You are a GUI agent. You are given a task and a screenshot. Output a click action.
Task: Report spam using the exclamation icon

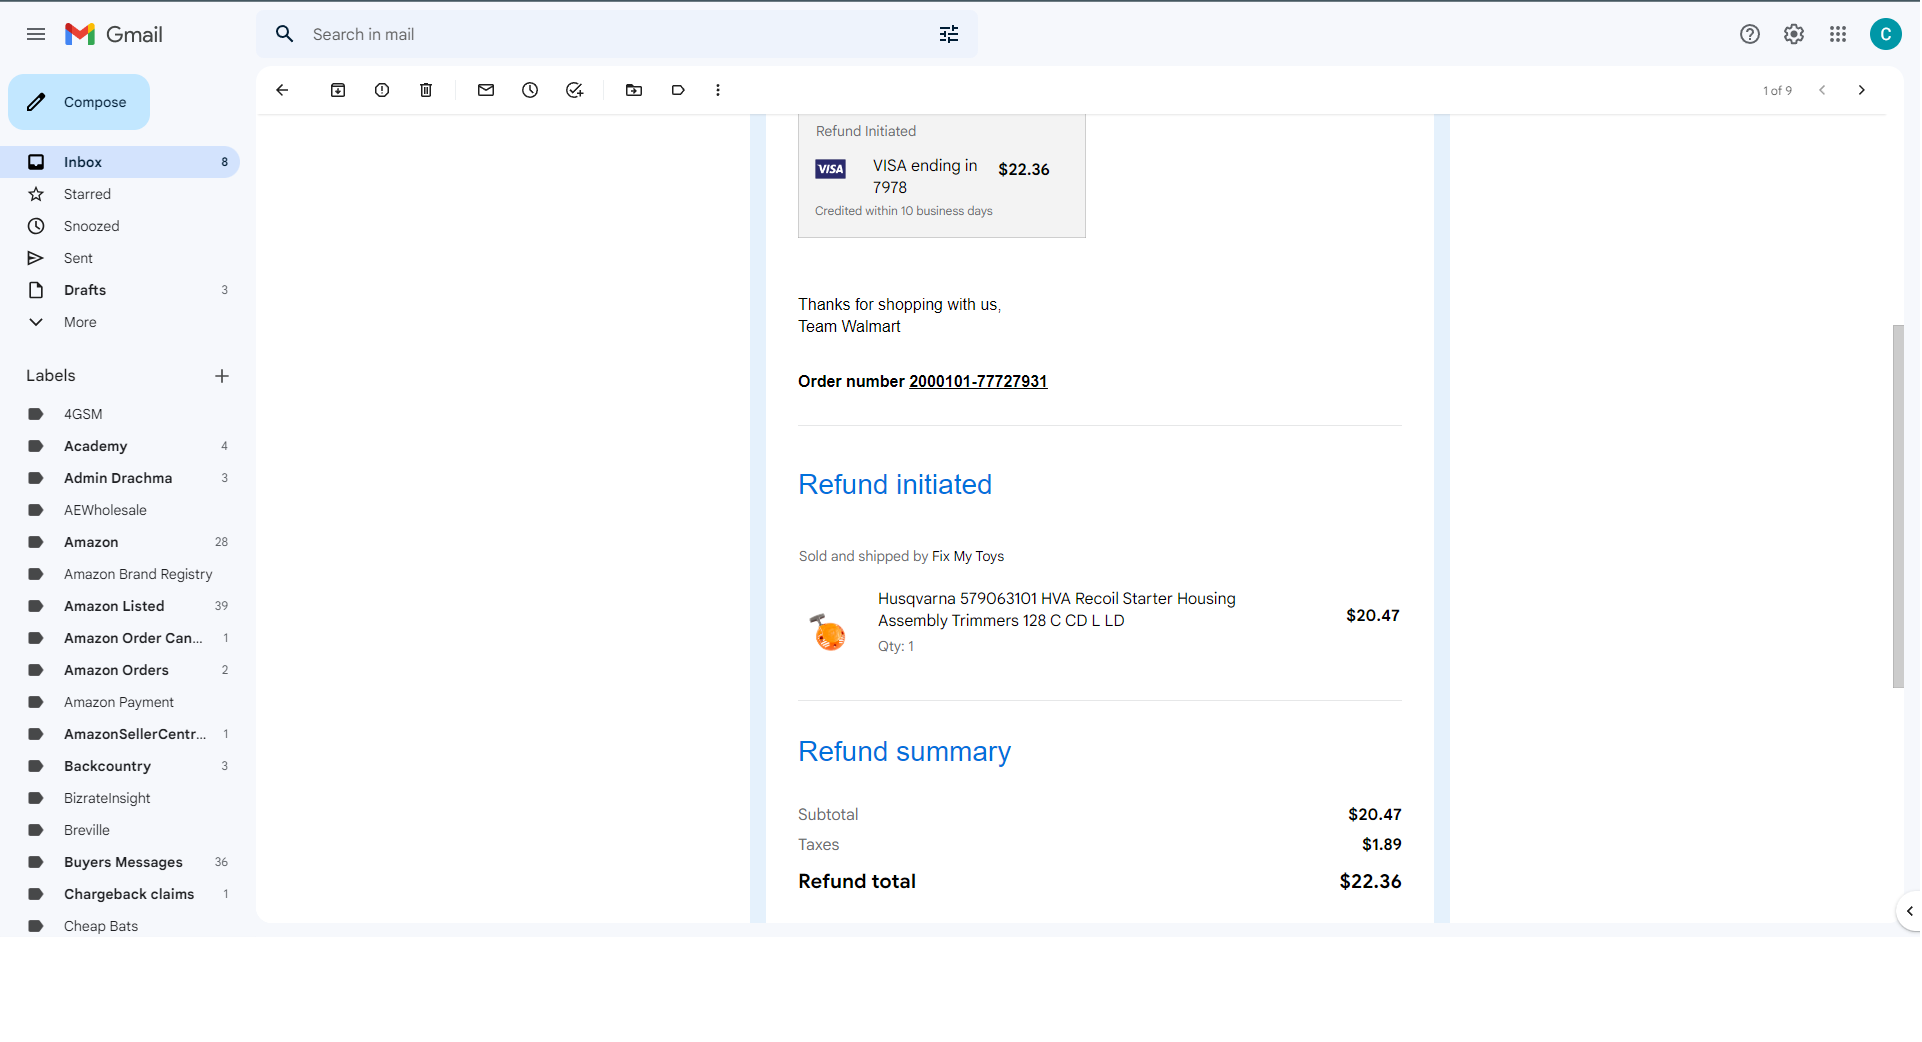click(382, 90)
